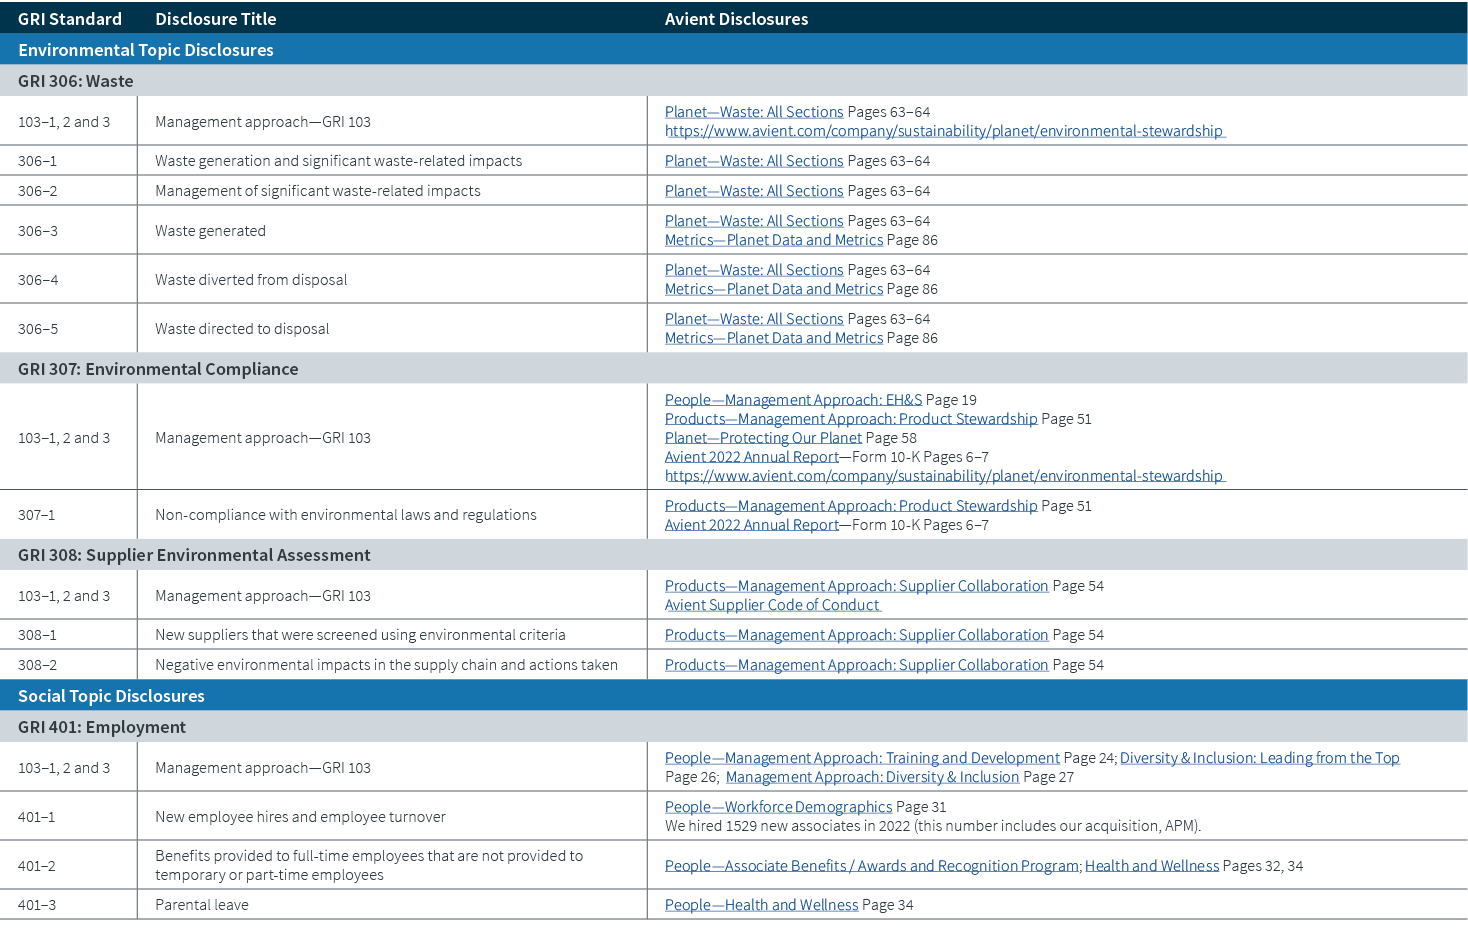Open People—Workforce Demographics link
1468x934 pixels.
click(778, 806)
